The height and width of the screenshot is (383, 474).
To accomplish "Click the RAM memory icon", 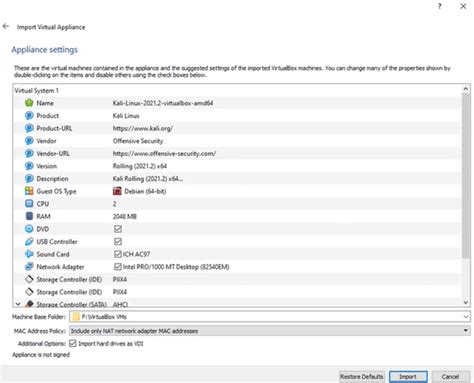I will 29,216.
